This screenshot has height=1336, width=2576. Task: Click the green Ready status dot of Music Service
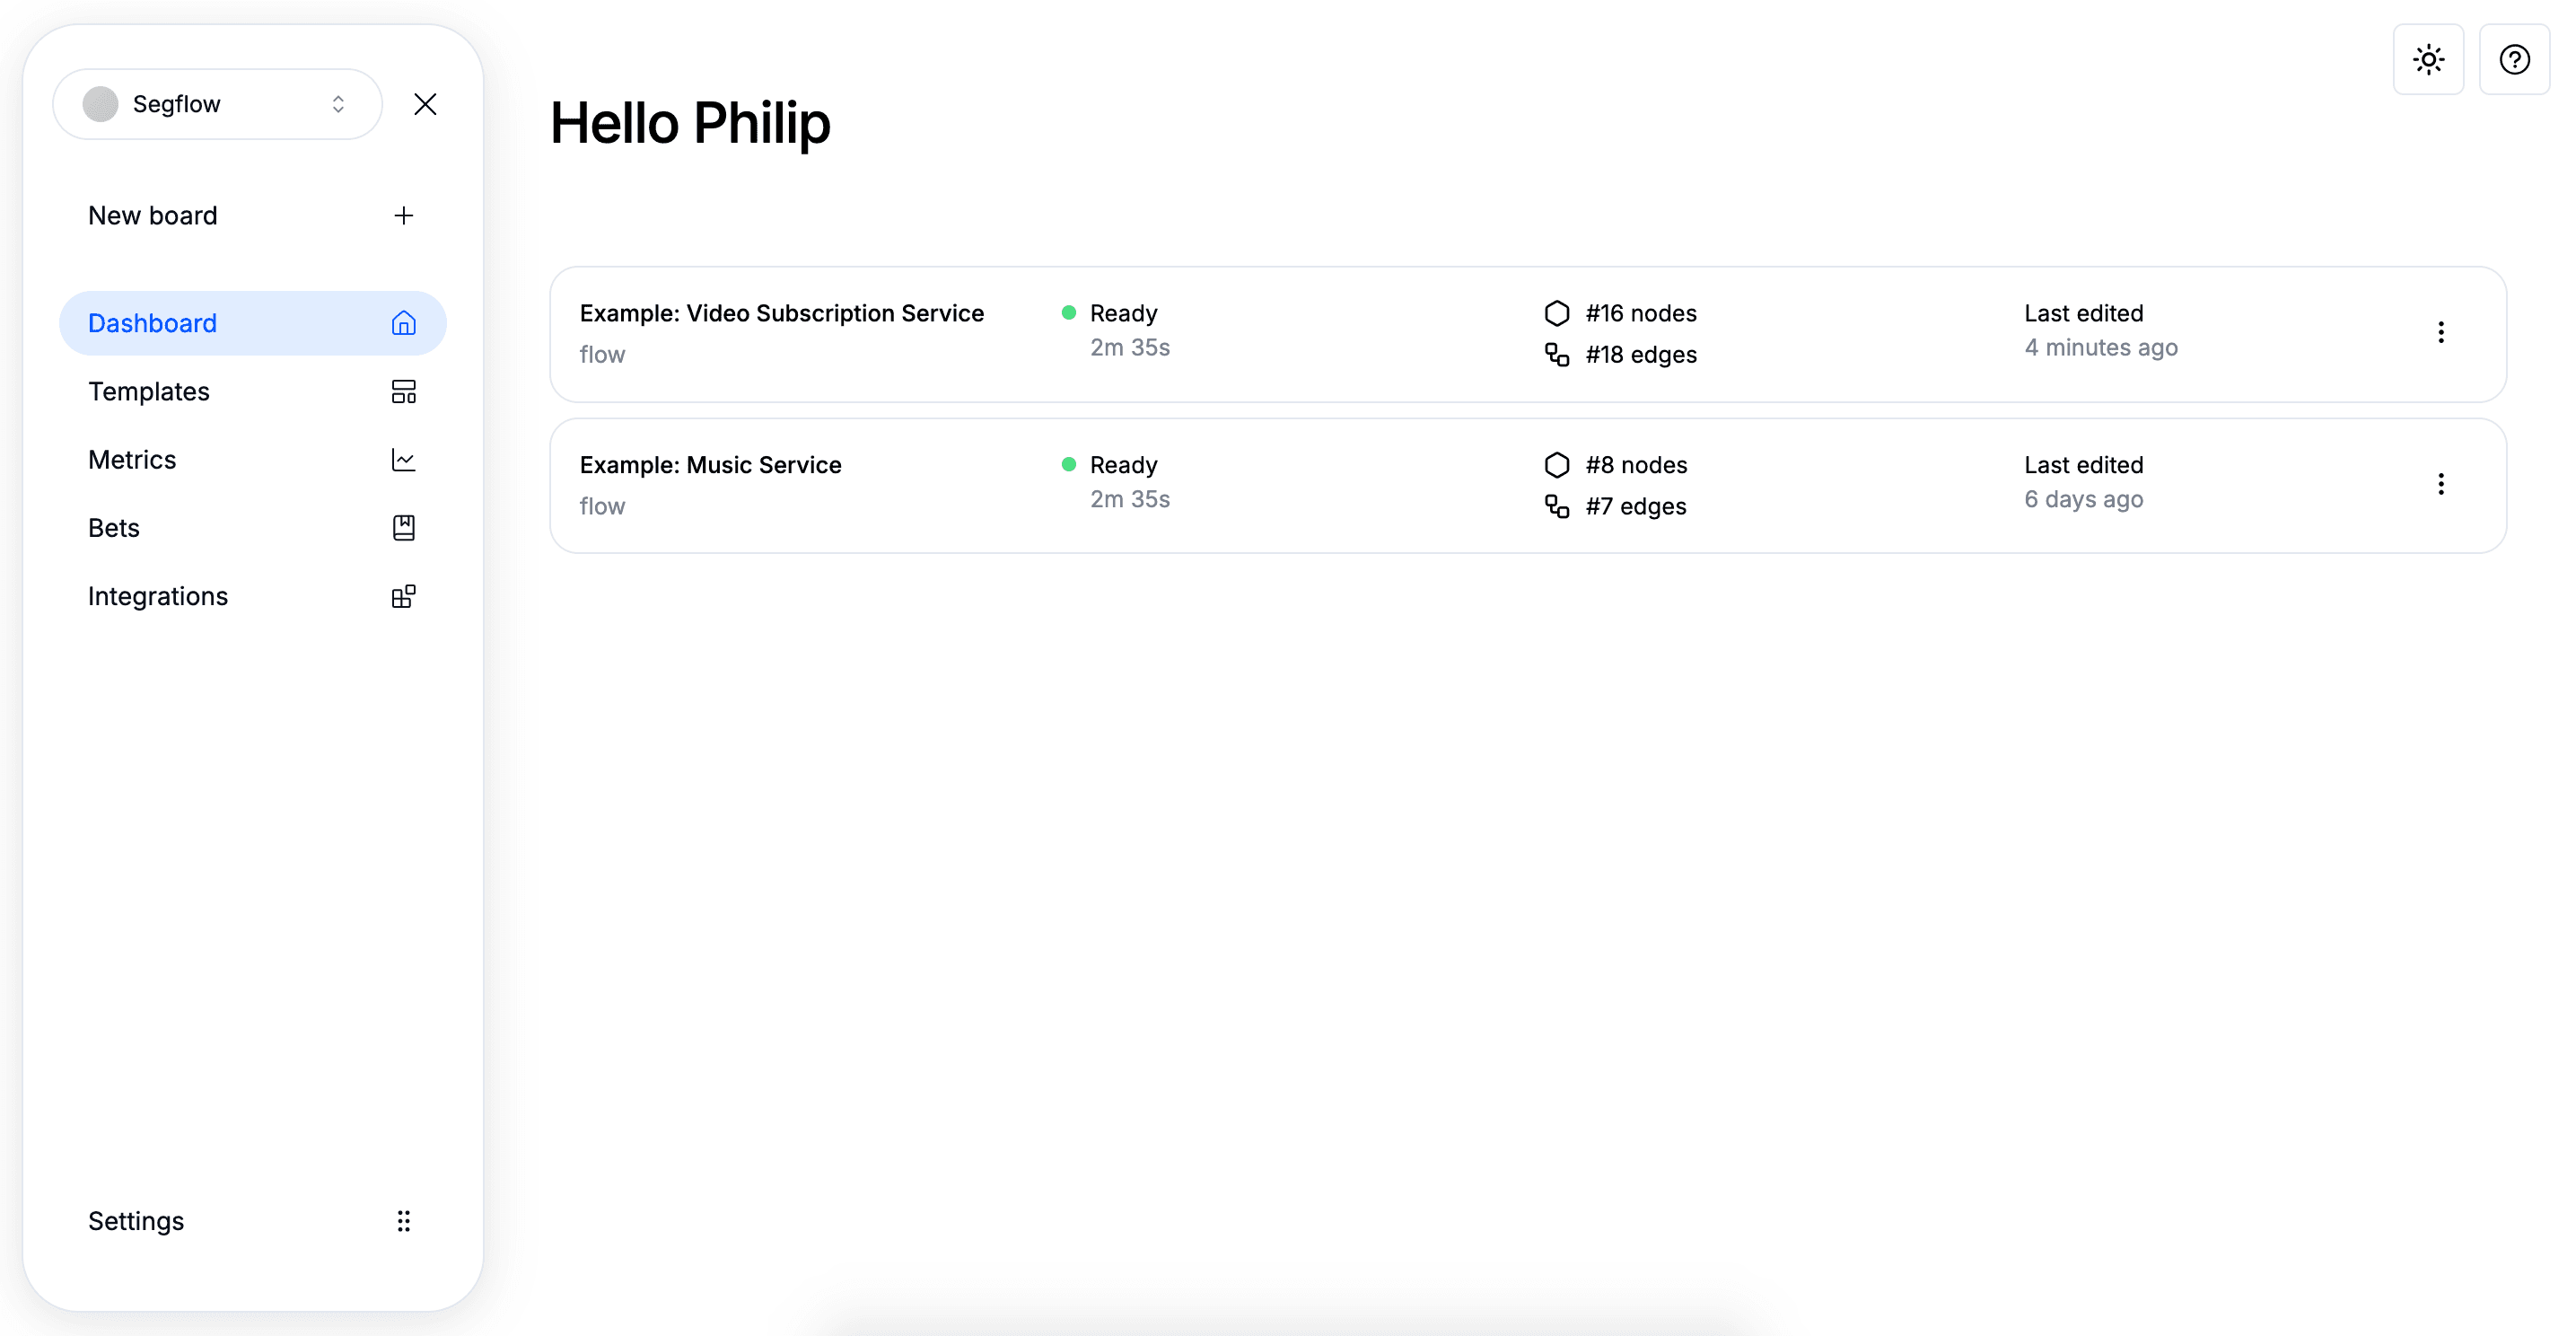(1069, 465)
